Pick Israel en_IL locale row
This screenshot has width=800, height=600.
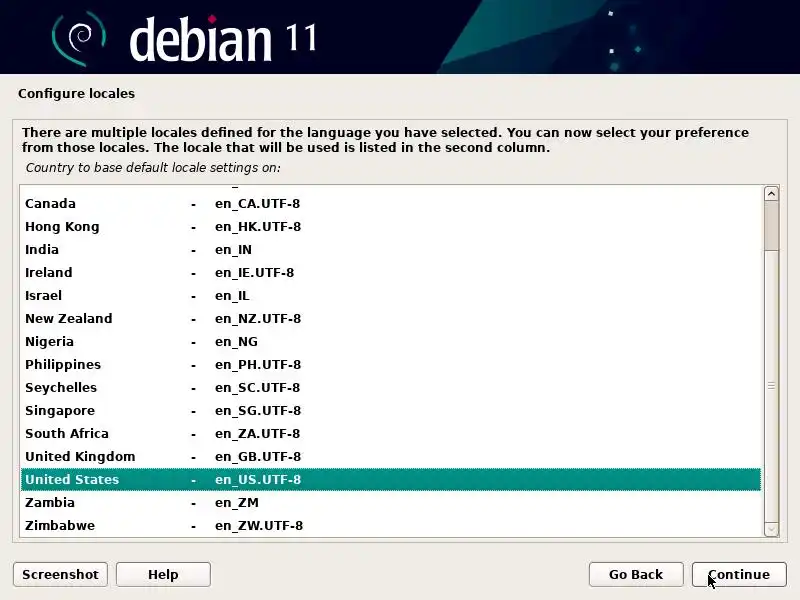391,295
